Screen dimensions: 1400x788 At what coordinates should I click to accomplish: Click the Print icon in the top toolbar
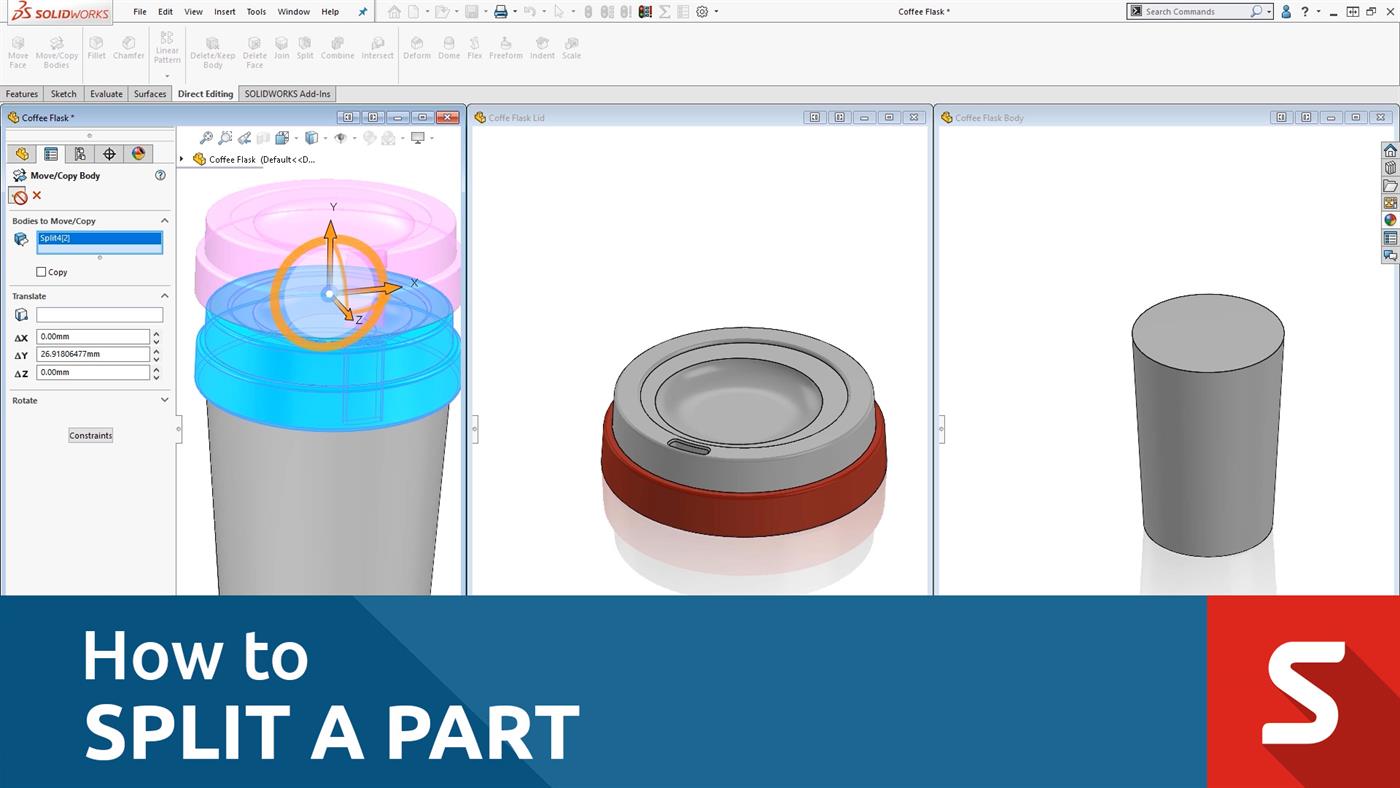(x=500, y=12)
